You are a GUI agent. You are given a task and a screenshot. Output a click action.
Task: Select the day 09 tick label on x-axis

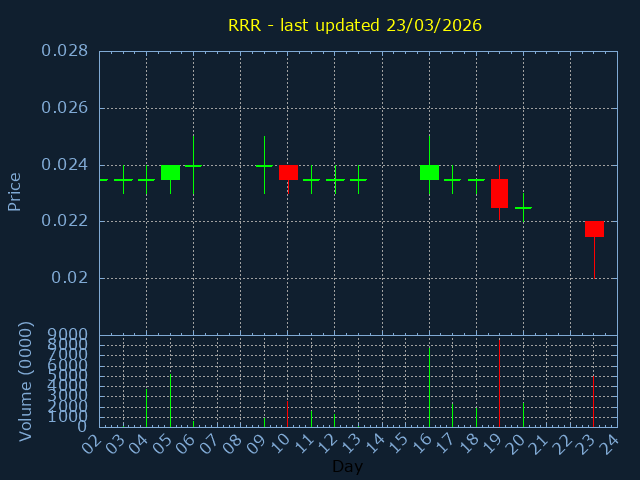(x=260, y=441)
